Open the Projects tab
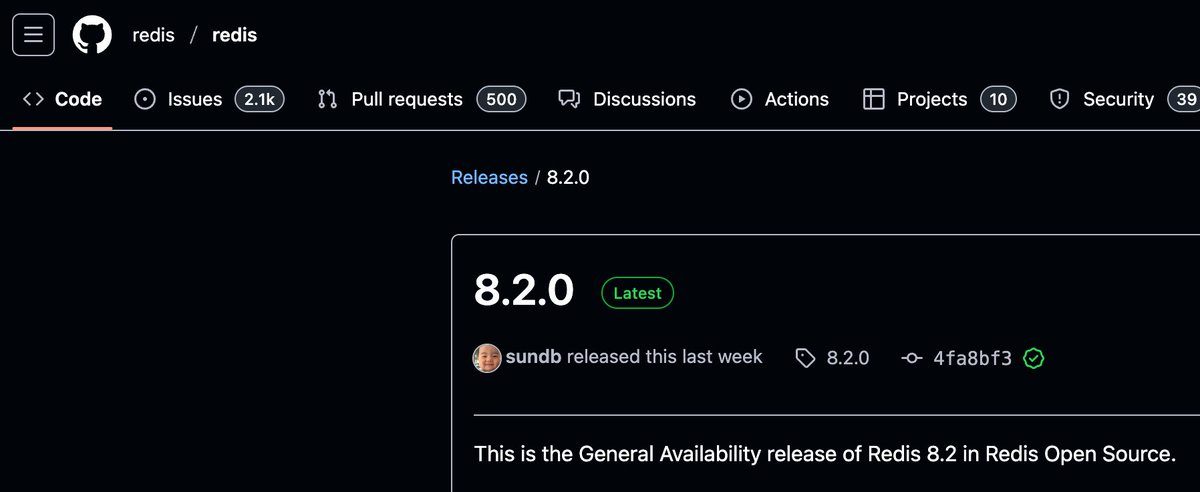Viewport: 1200px width, 492px height. (x=939, y=99)
